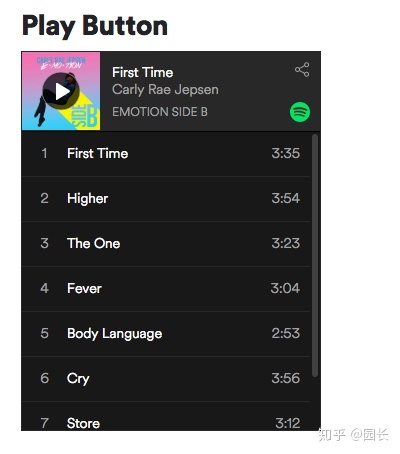Click track number 5 in the list
Image resolution: width=400 pixels, height=454 pixels.
tap(44, 333)
